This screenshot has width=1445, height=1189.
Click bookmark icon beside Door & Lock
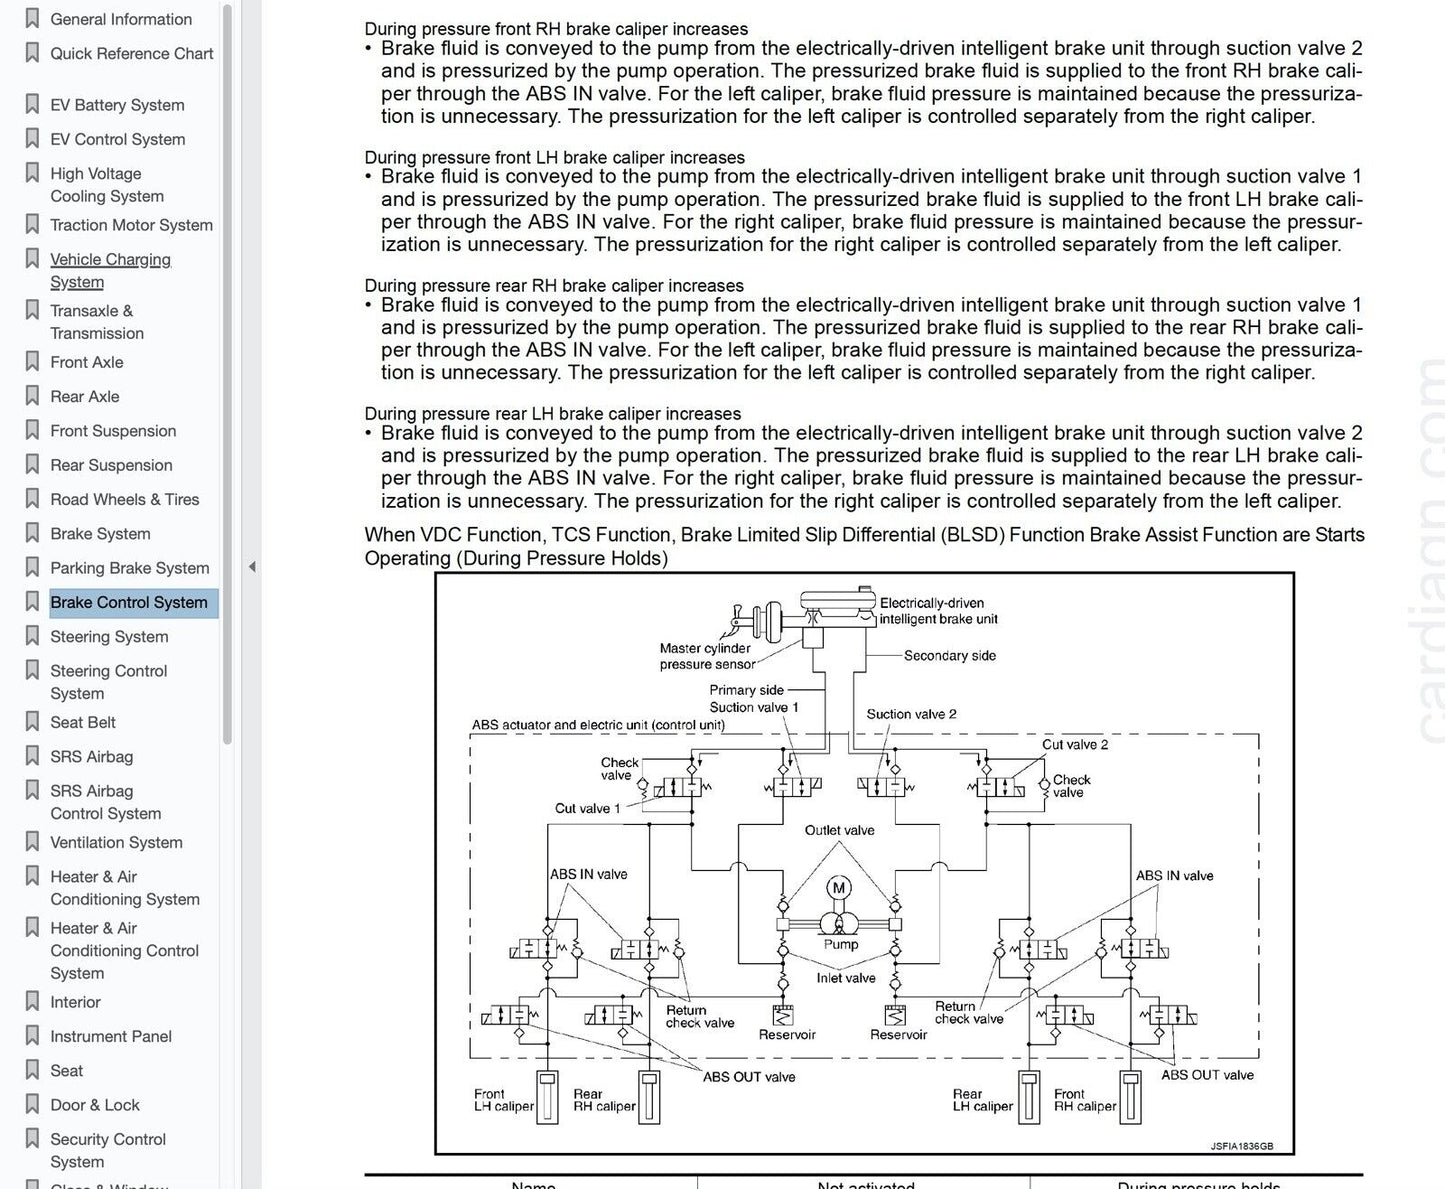[32, 1104]
